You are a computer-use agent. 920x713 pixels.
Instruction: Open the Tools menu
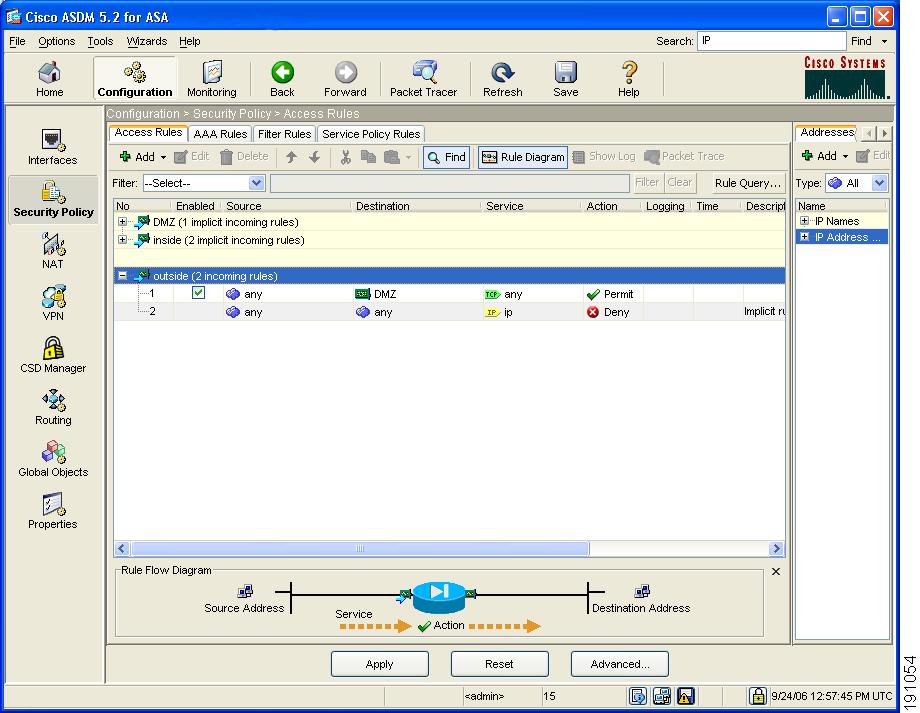click(x=100, y=41)
